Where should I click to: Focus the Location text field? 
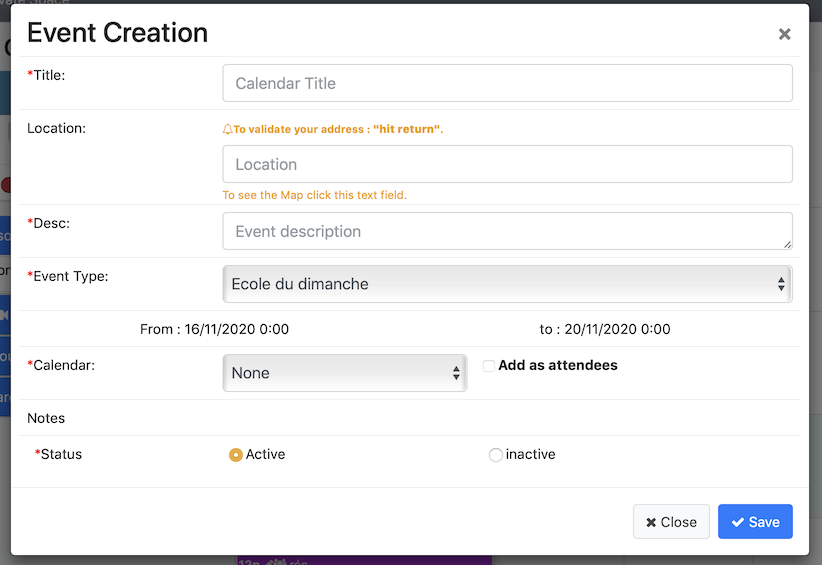(x=507, y=164)
